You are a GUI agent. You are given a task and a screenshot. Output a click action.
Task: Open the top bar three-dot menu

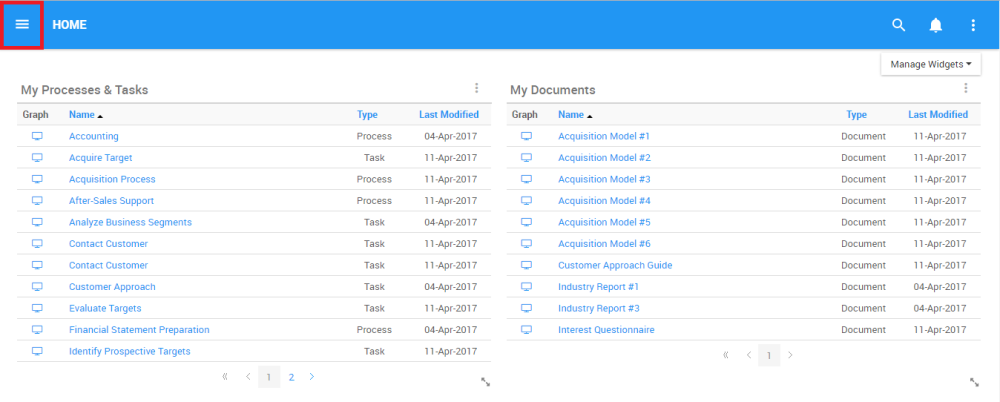[973, 25]
